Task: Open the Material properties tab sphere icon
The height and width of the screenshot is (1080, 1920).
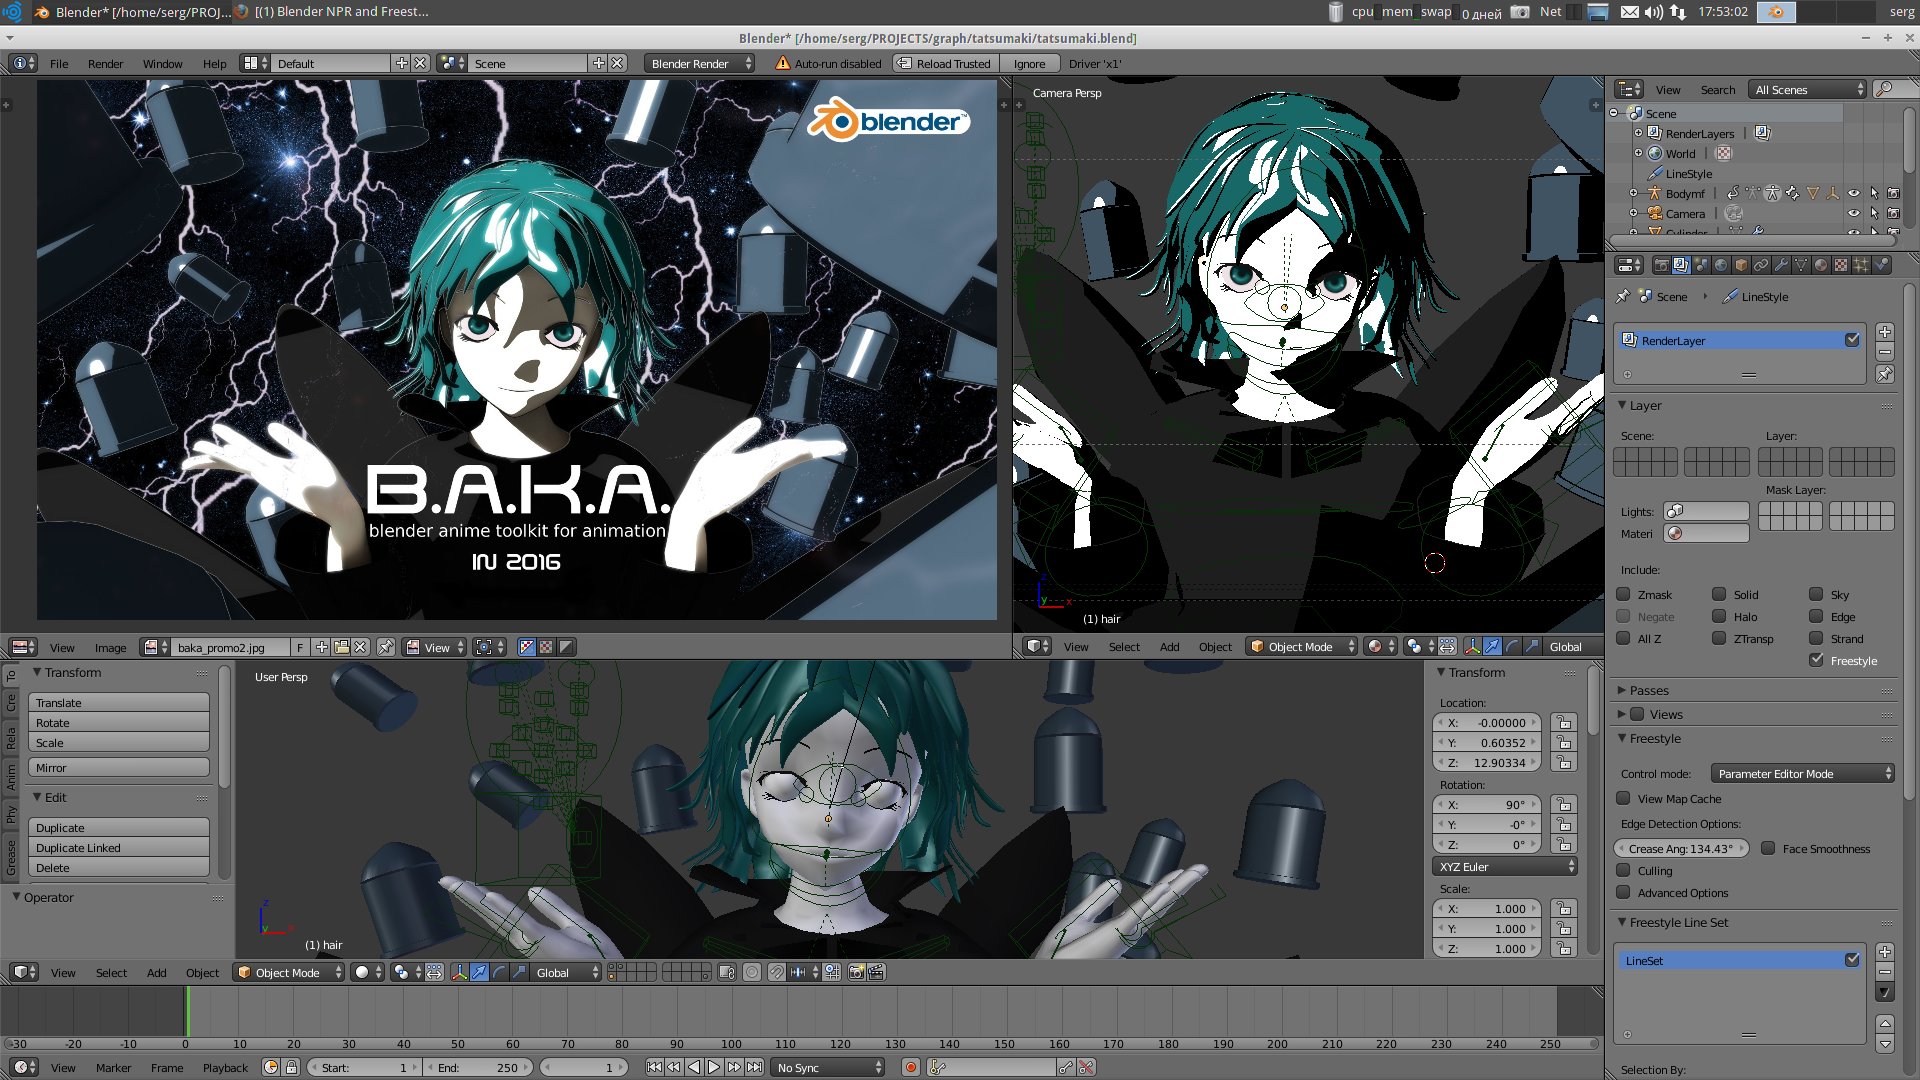Action: pyautogui.click(x=1821, y=265)
